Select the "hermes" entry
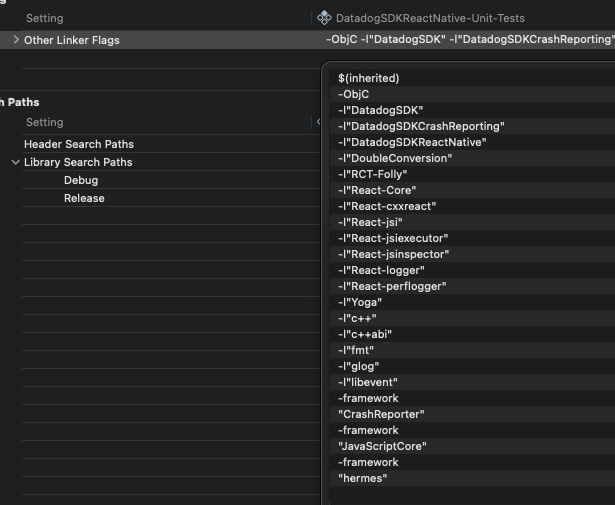Image resolution: width=615 pixels, height=505 pixels. 472,478
